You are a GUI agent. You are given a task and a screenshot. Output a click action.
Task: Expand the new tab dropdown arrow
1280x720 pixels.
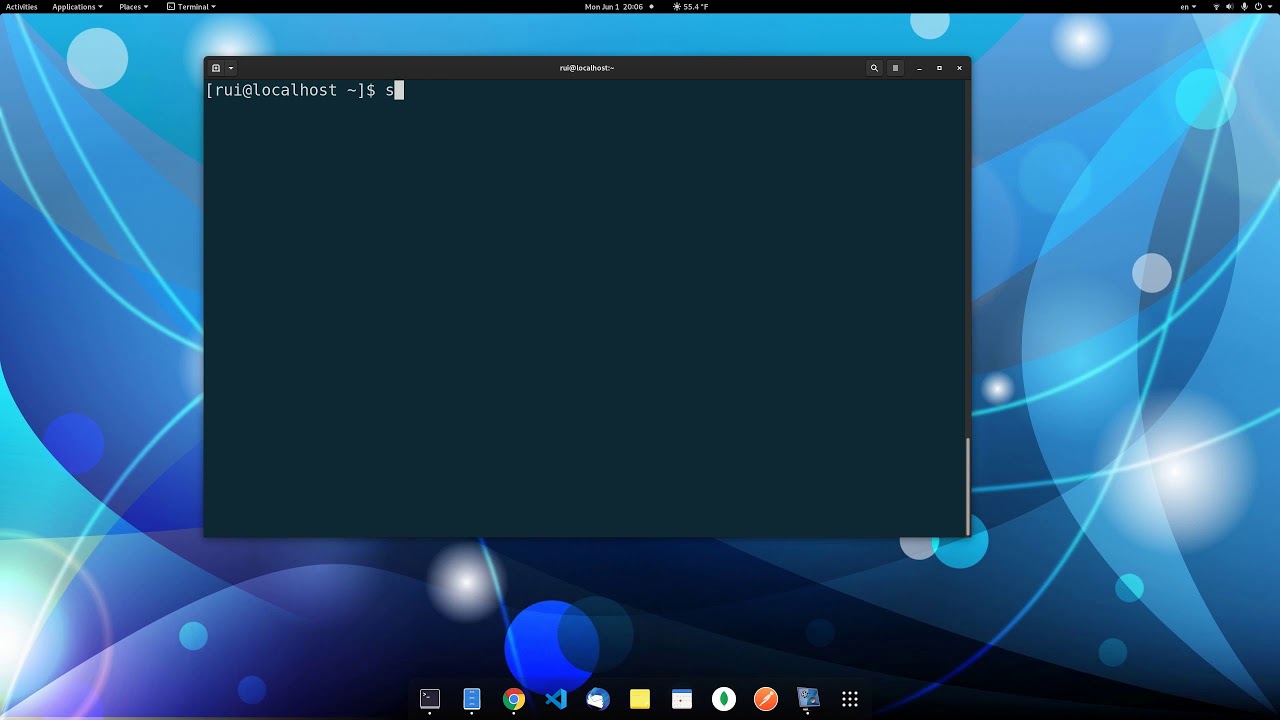(231, 68)
